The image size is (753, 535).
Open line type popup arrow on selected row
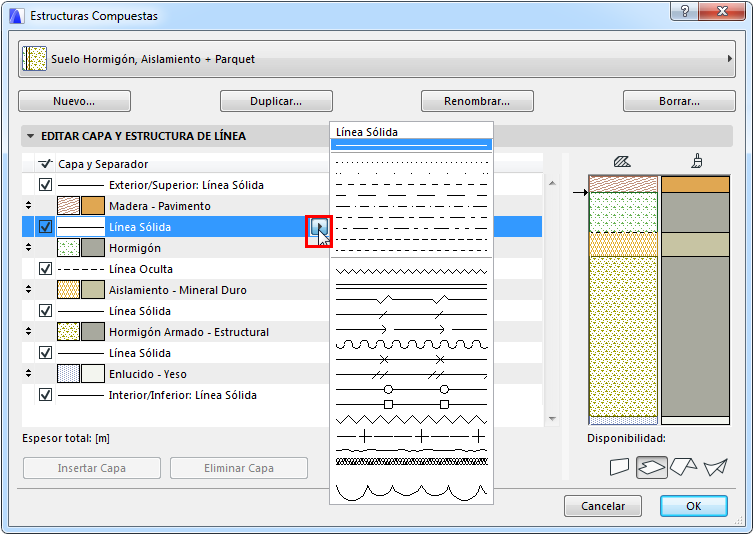point(319,227)
